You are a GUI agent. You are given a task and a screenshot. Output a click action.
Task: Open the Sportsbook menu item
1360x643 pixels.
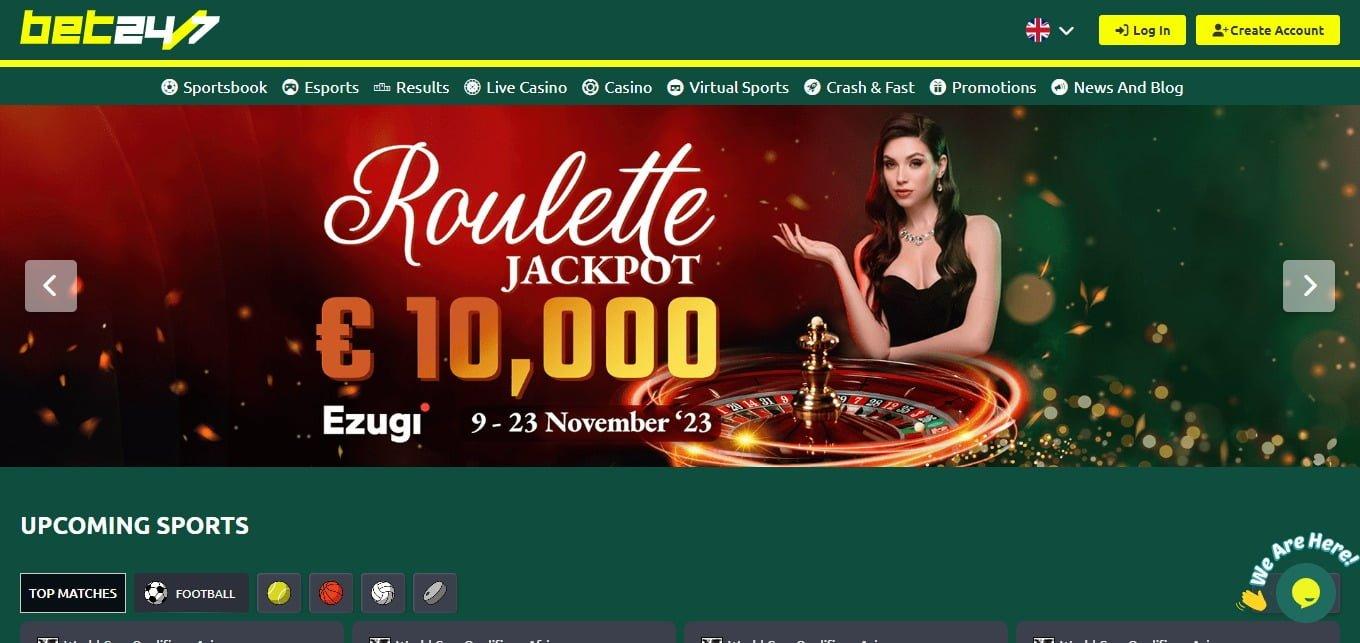click(x=215, y=87)
